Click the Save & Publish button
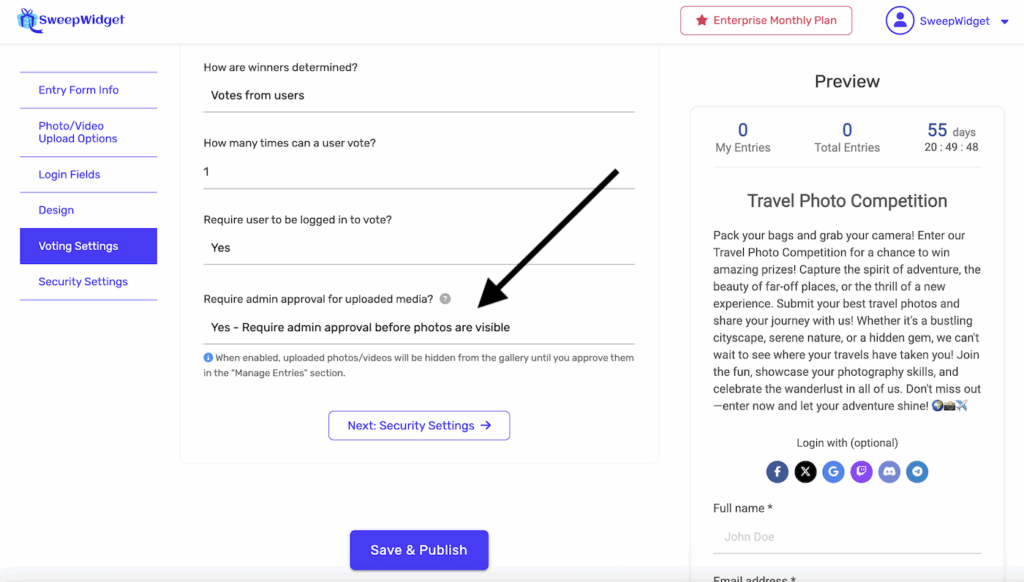Viewport: 1024px width, 582px height. [x=419, y=550]
